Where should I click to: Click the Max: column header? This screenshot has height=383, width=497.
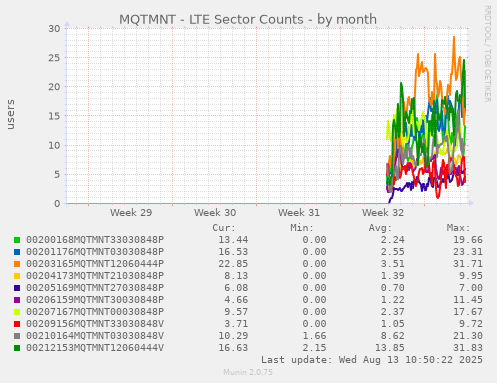click(x=458, y=228)
